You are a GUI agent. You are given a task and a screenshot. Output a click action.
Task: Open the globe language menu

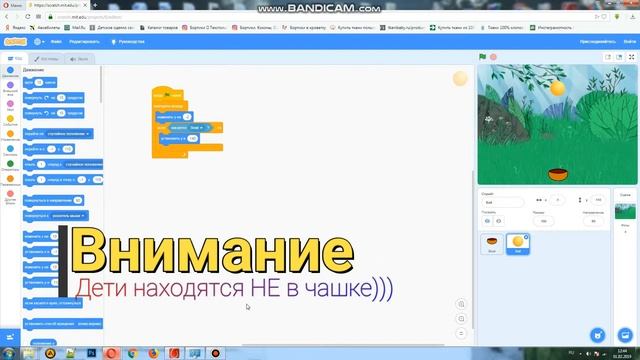coord(39,42)
